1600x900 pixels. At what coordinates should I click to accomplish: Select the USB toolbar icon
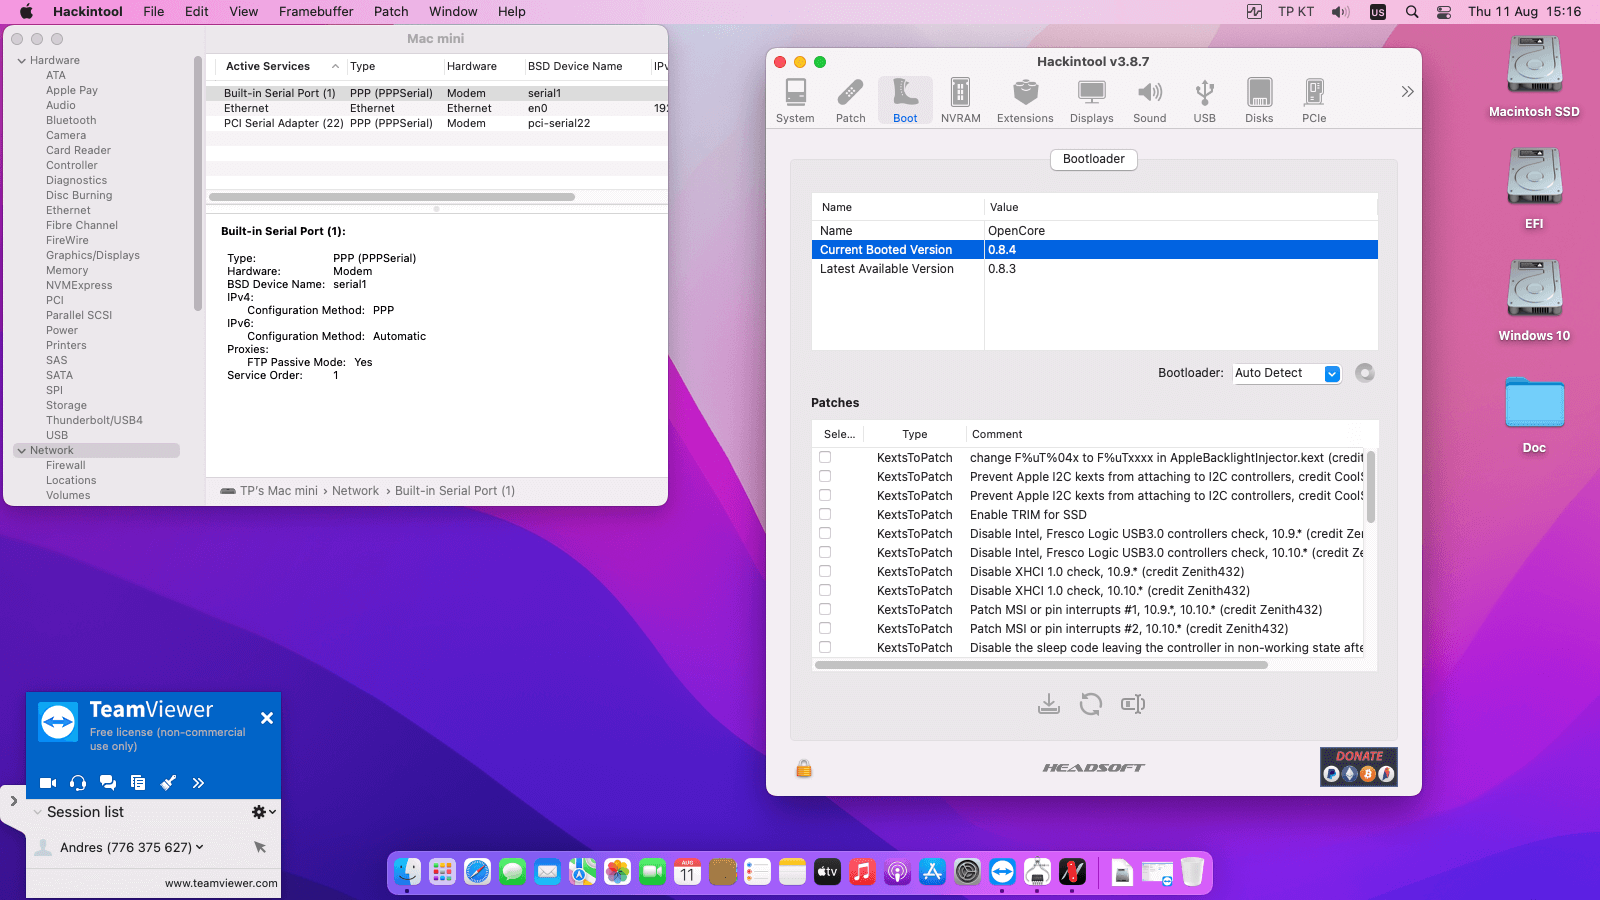click(1204, 101)
